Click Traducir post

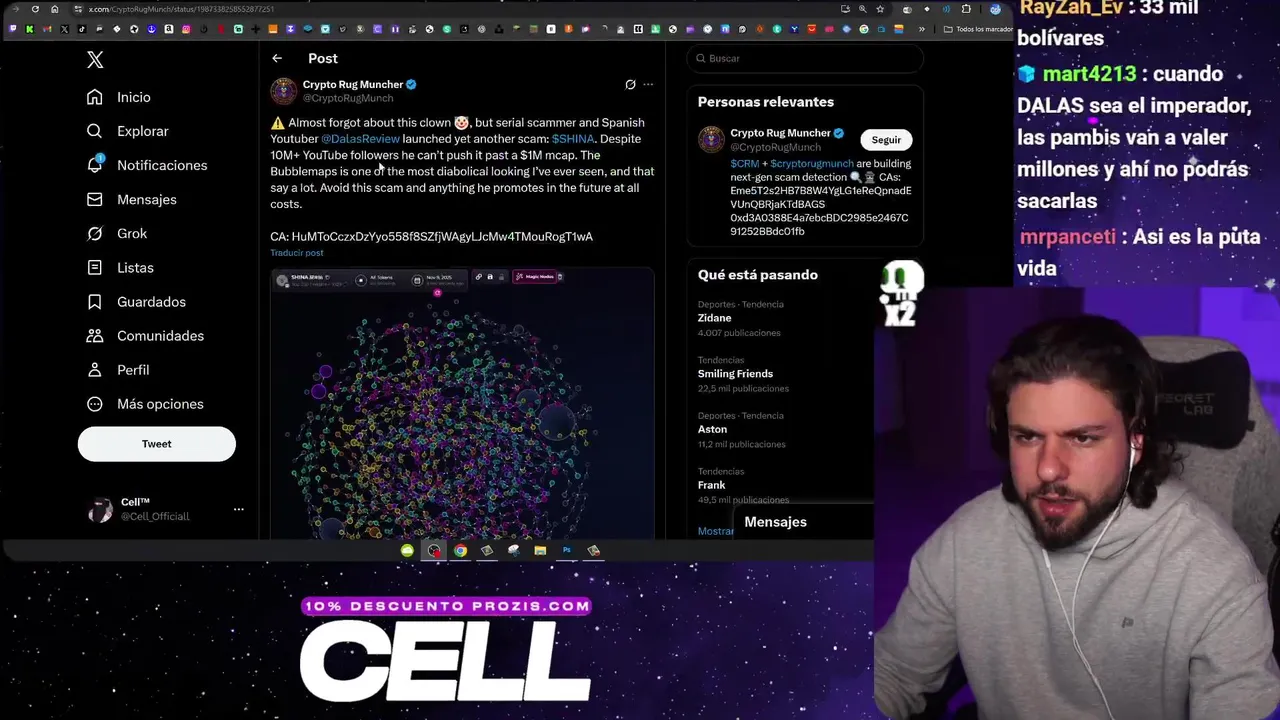point(297,253)
